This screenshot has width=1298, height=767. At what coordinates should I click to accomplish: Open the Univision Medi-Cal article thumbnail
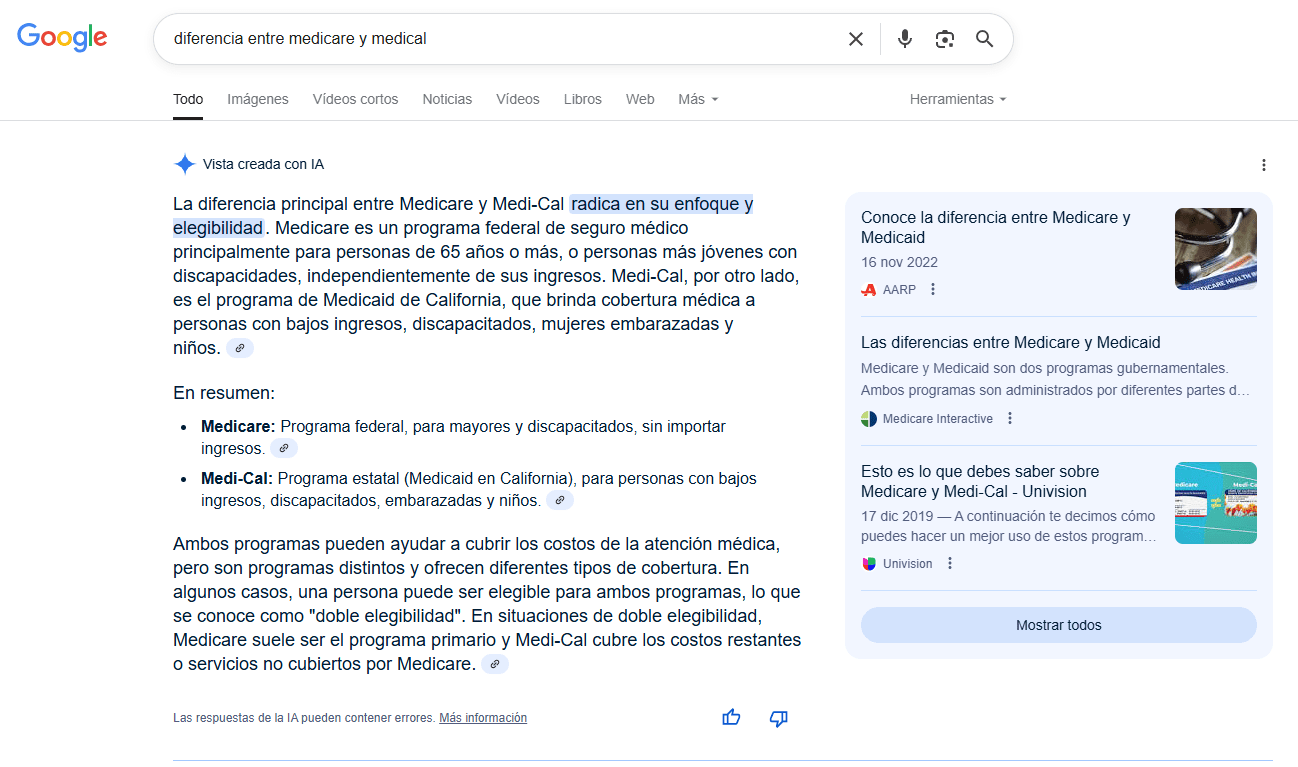tap(1216, 503)
